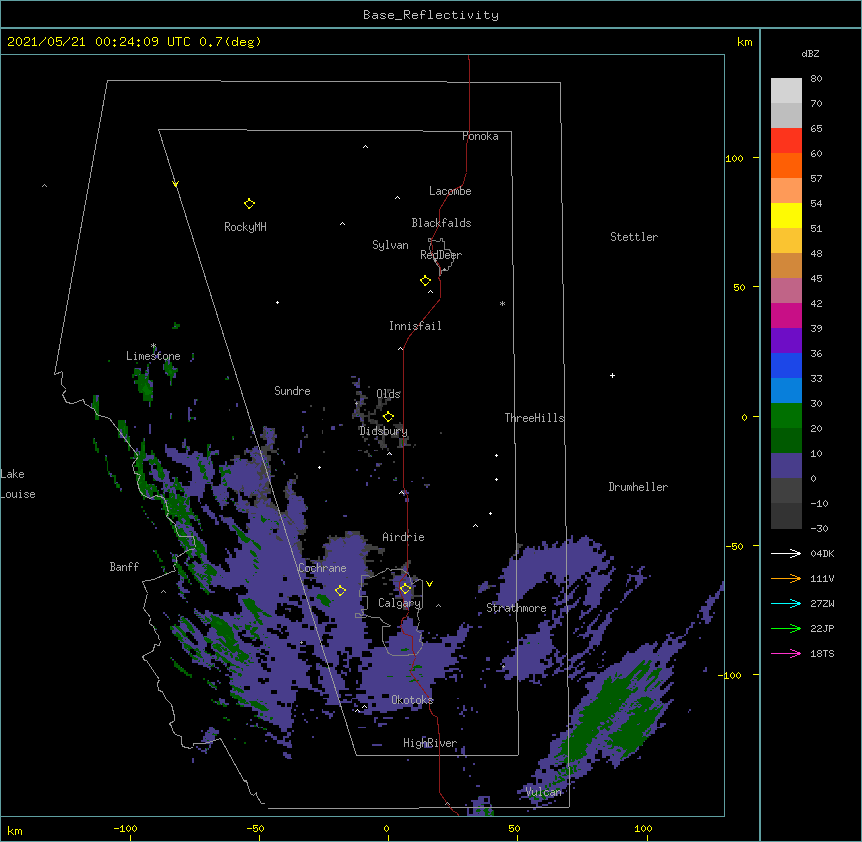Click the Ponoka city label

tap(480, 136)
